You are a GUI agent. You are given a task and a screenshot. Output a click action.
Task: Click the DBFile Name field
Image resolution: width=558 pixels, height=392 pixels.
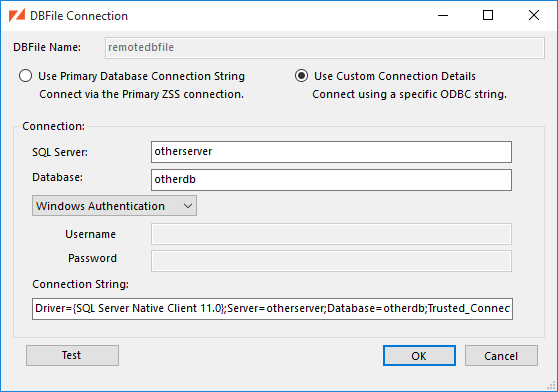point(325,48)
